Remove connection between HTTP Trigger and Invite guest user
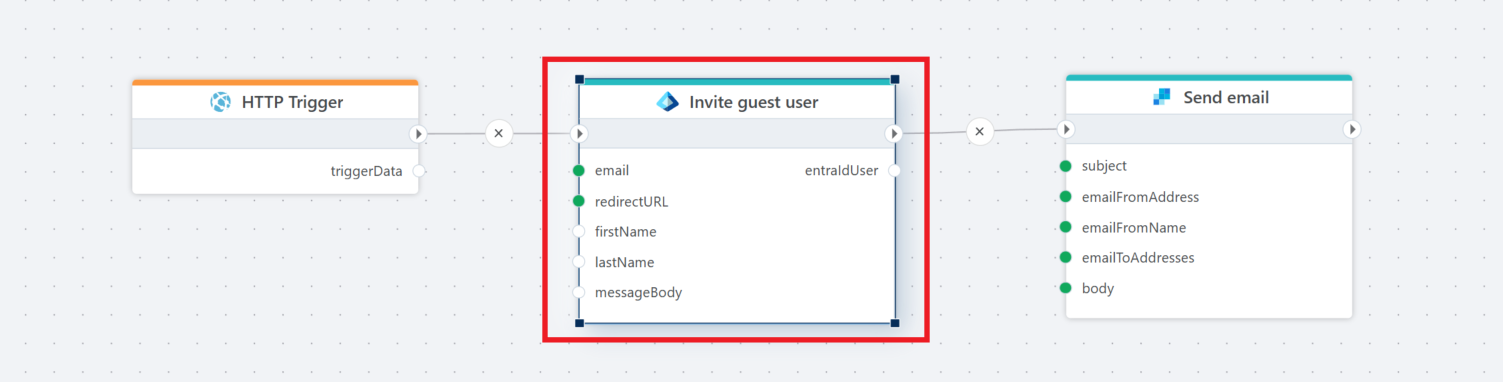 click(498, 133)
